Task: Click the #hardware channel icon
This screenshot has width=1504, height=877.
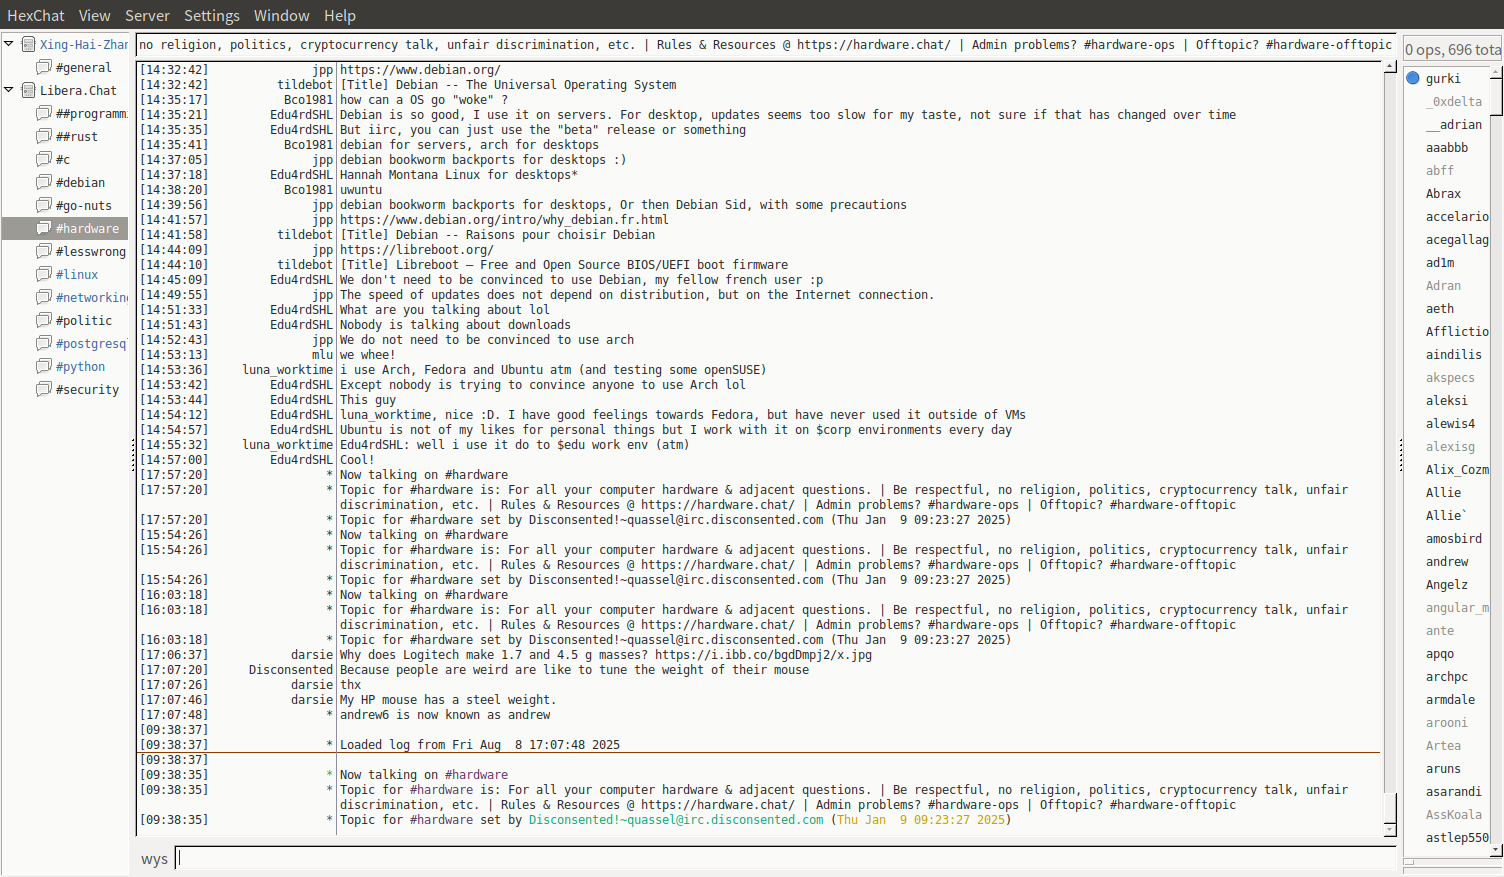Action: (x=44, y=228)
